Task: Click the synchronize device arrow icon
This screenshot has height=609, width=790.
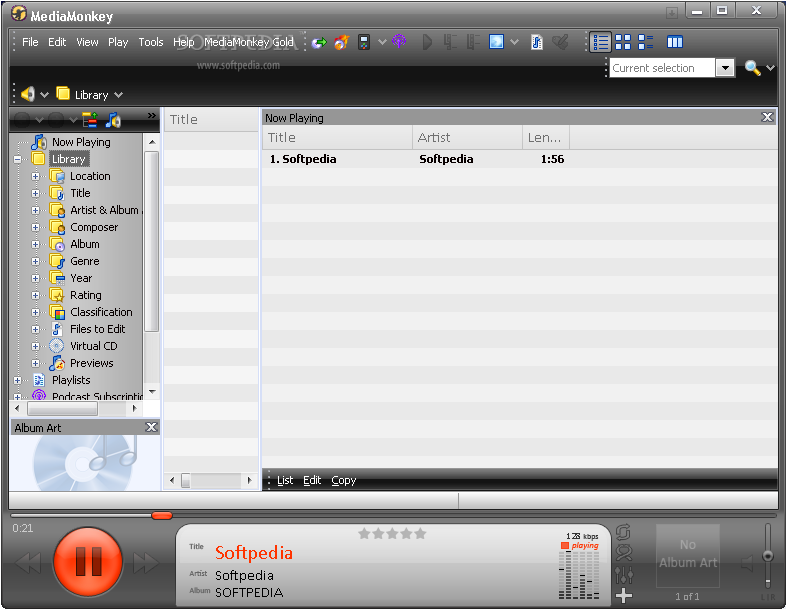Action: coord(318,42)
